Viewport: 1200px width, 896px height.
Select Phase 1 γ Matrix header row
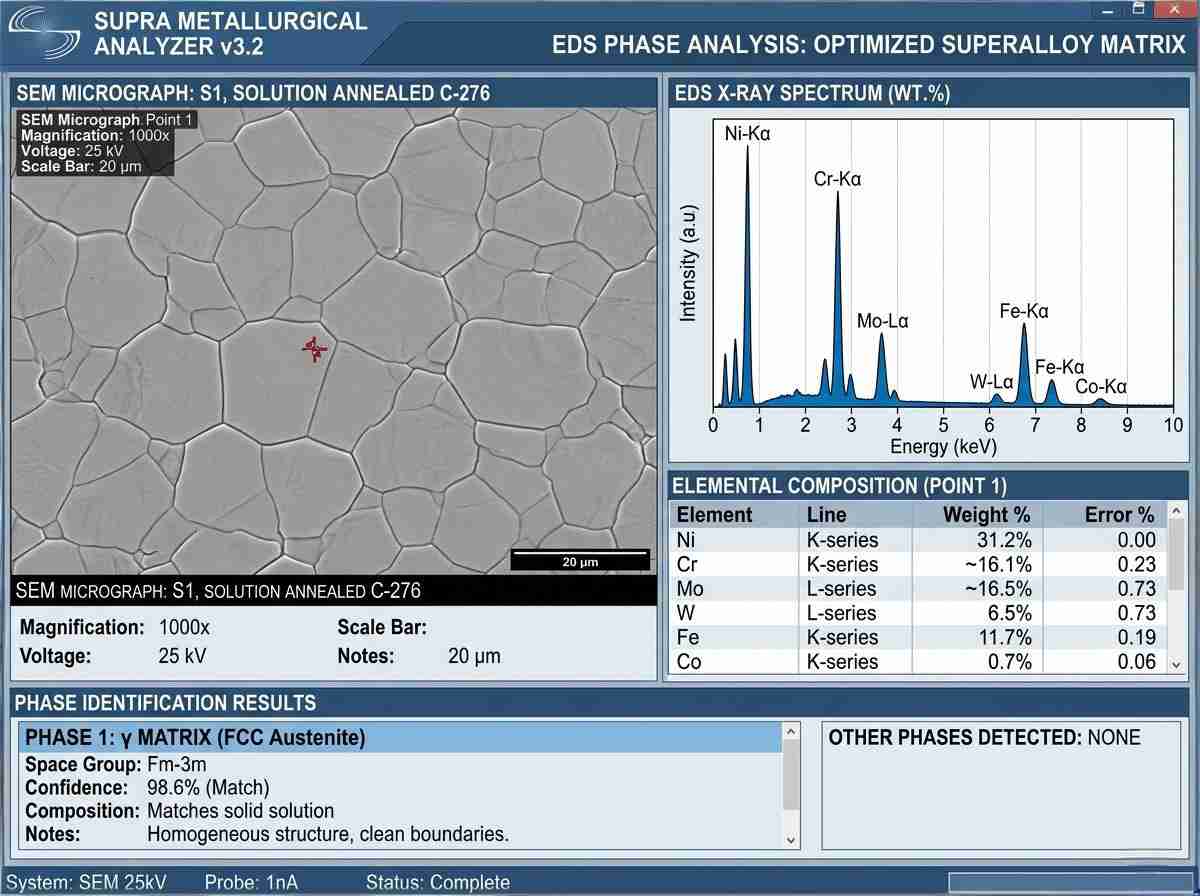[x=400, y=738]
